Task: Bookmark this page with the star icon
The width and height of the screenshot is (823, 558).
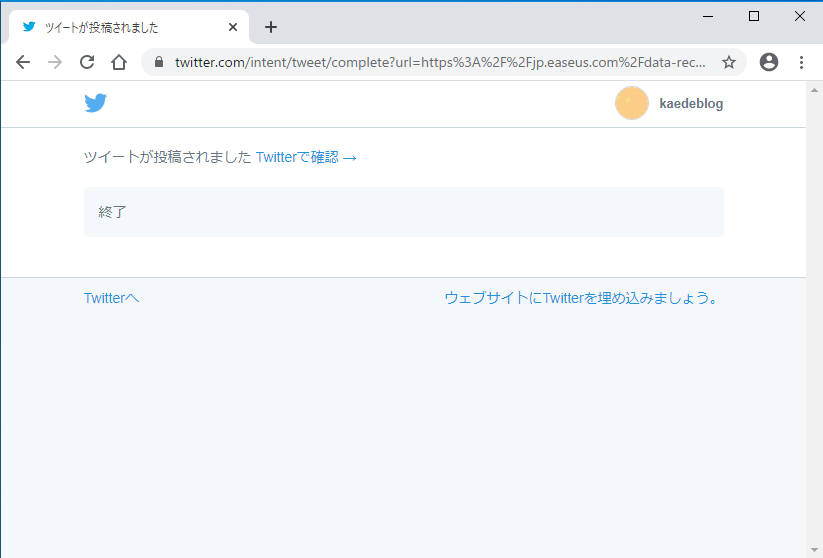Action: coord(729,62)
